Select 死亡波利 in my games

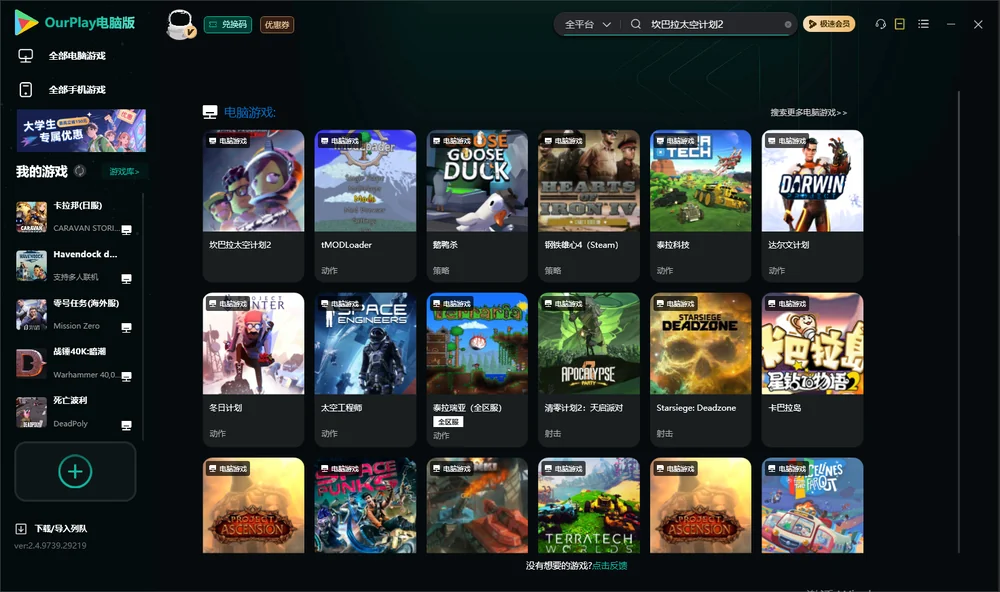click(x=77, y=413)
